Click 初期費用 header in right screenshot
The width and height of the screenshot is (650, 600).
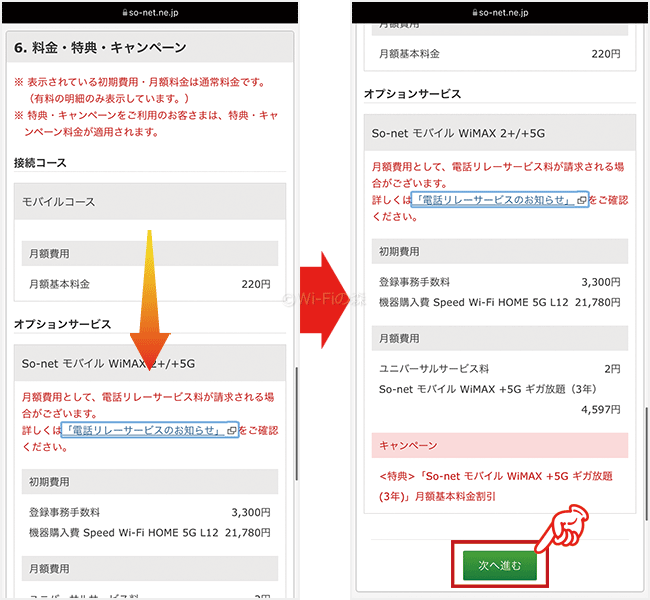[x=500, y=251]
